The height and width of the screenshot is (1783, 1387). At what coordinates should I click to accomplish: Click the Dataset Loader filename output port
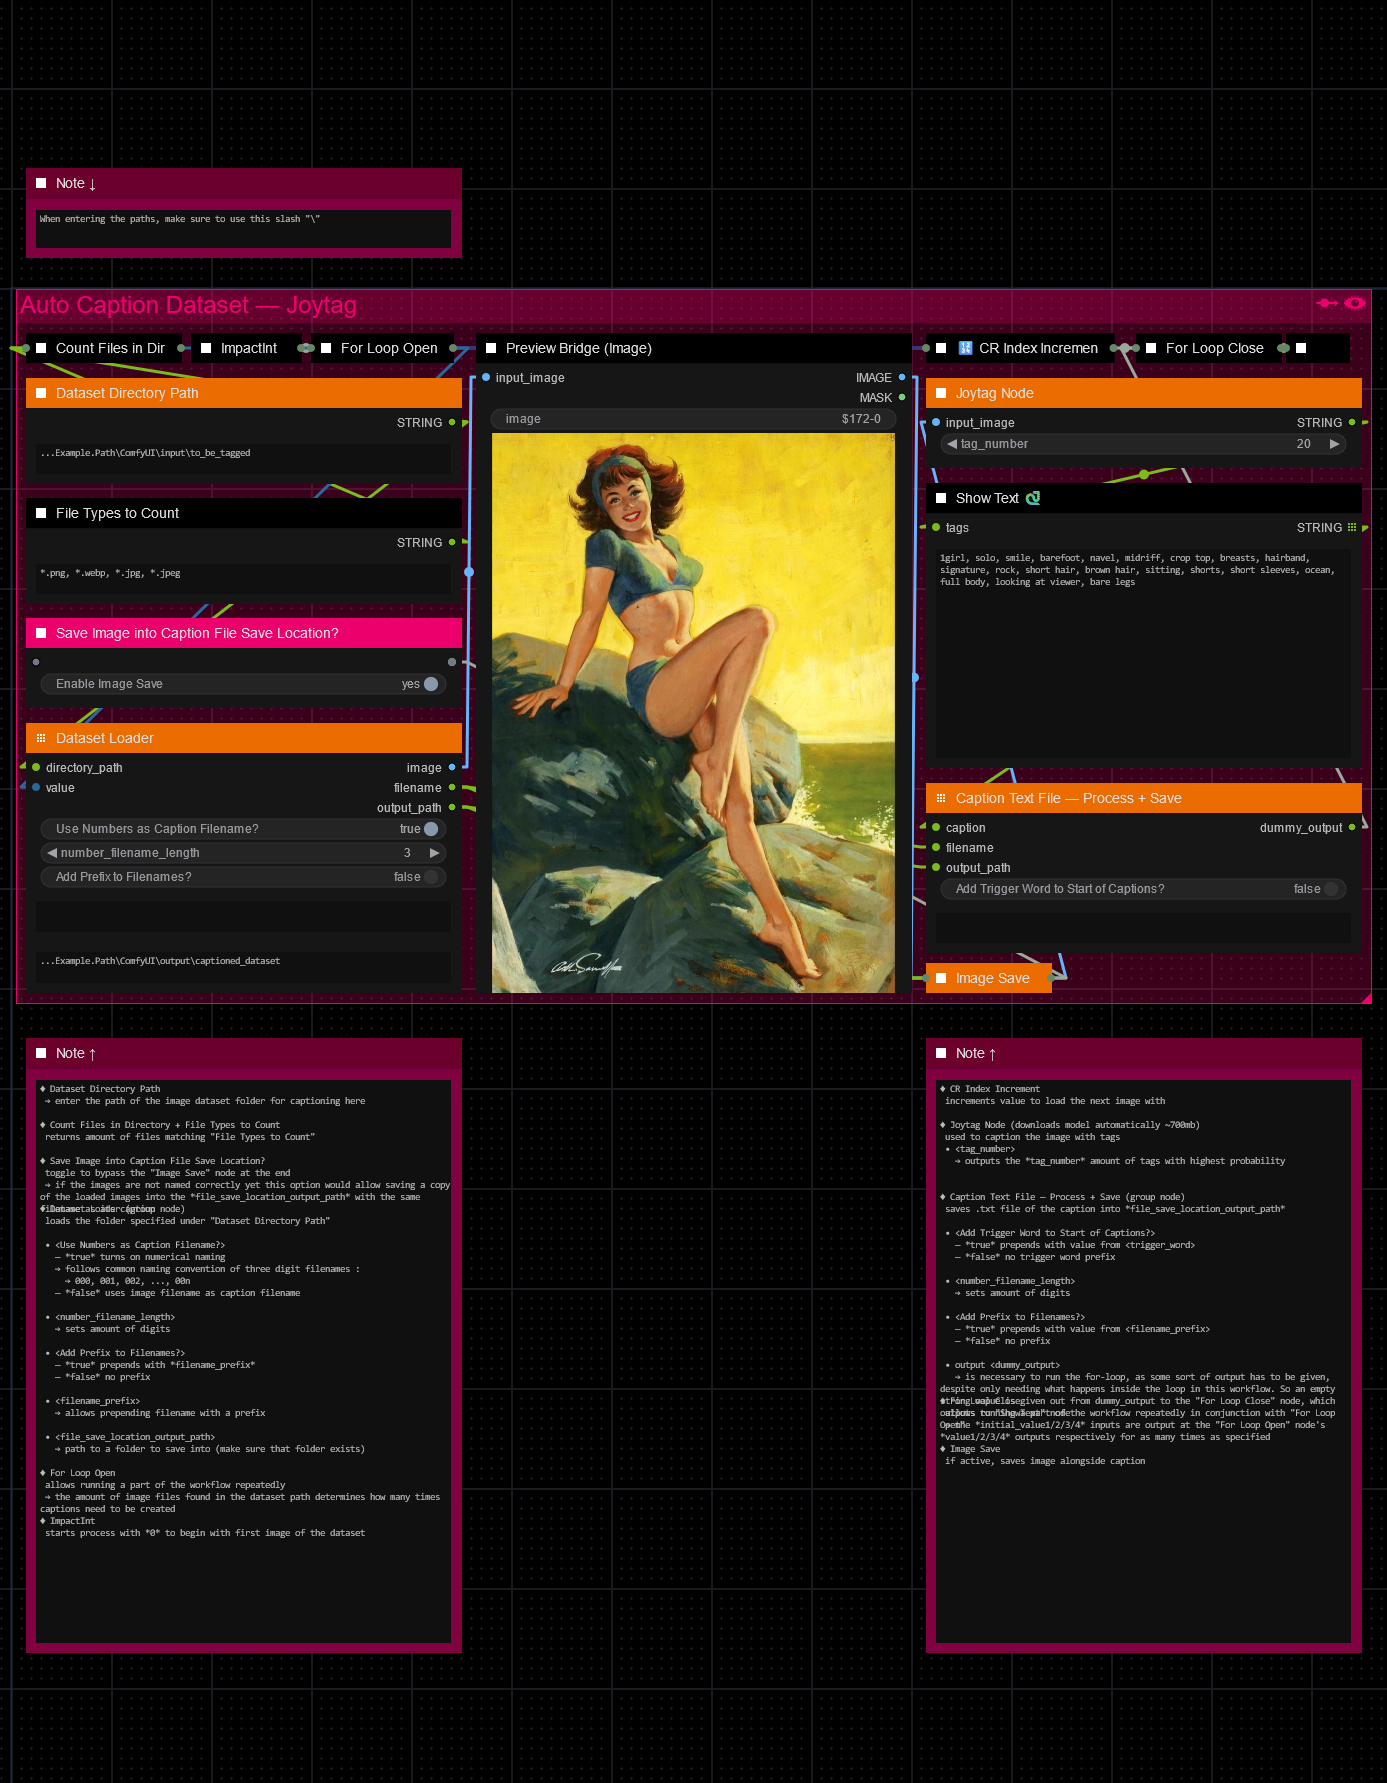point(452,787)
